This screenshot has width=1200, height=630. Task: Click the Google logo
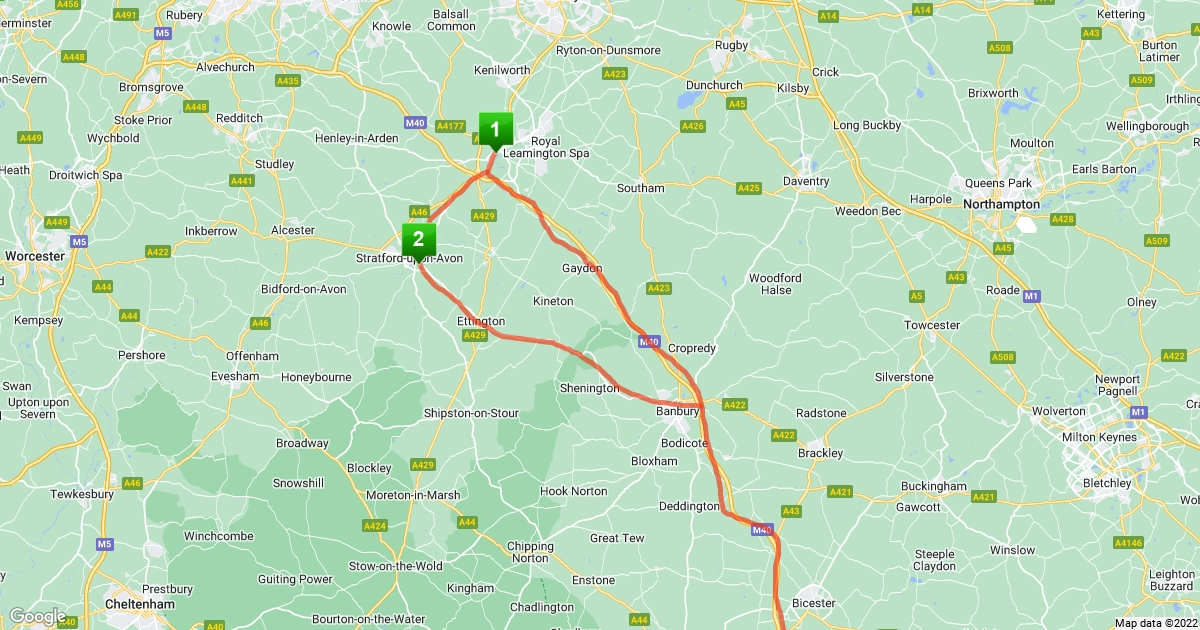tap(37, 616)
